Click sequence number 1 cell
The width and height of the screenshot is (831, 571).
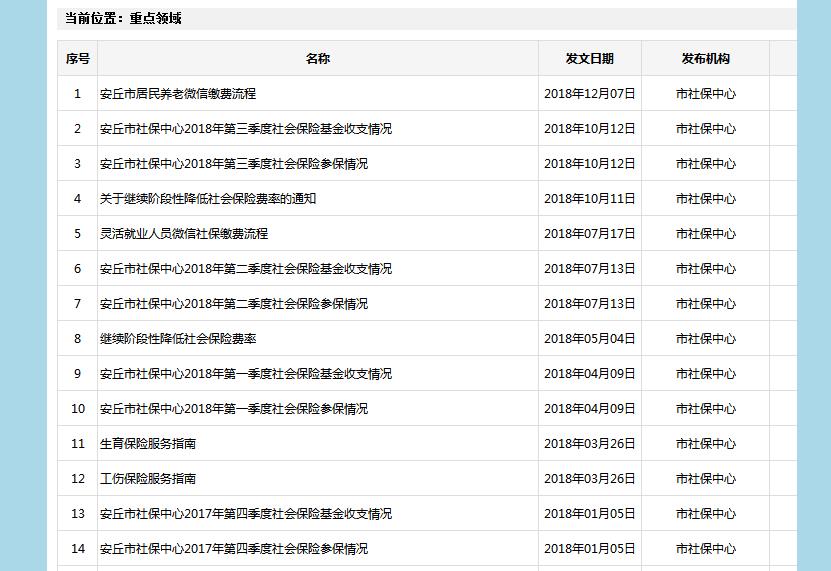click(x=77, y=94)
